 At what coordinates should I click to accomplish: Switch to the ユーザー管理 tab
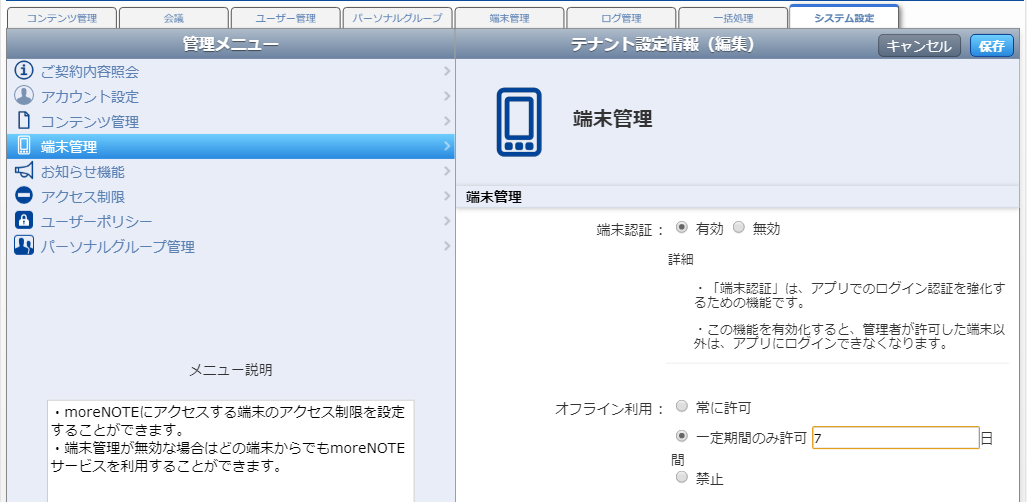[286, 18]
